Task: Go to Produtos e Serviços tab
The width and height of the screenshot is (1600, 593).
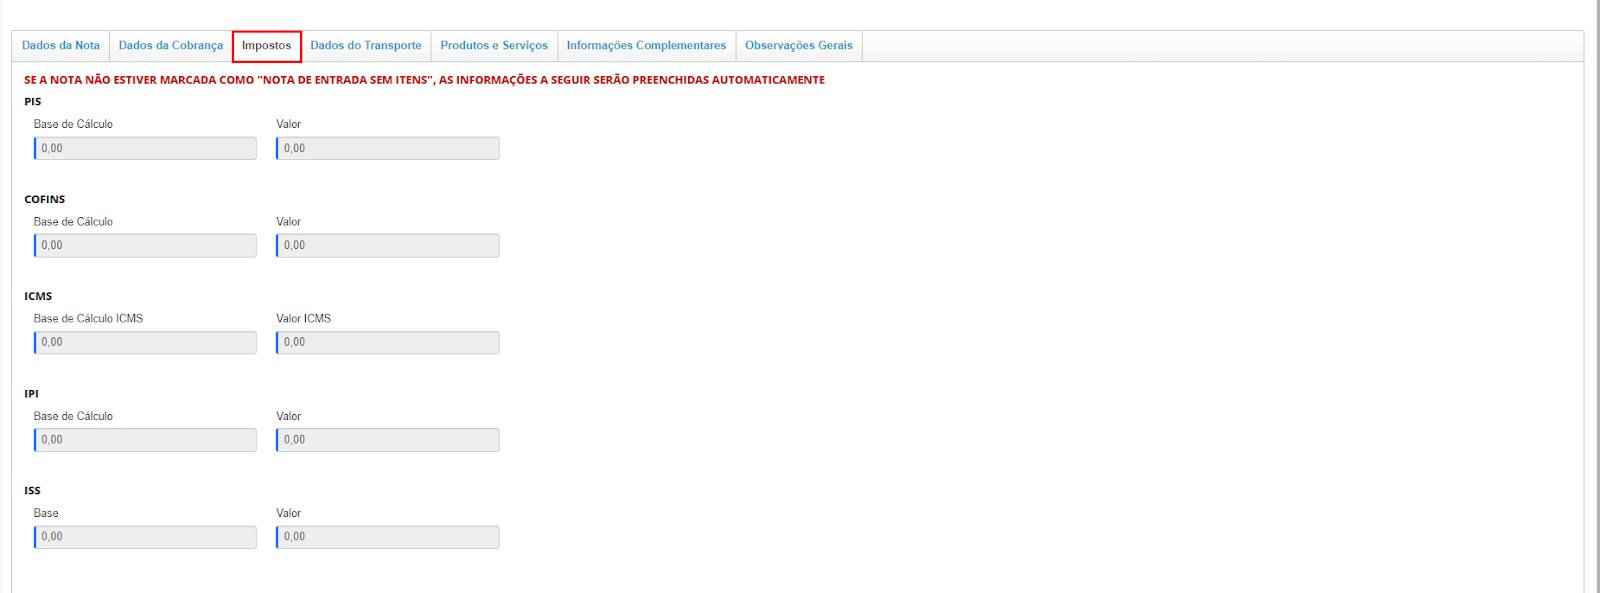Action: coord(494,46)
